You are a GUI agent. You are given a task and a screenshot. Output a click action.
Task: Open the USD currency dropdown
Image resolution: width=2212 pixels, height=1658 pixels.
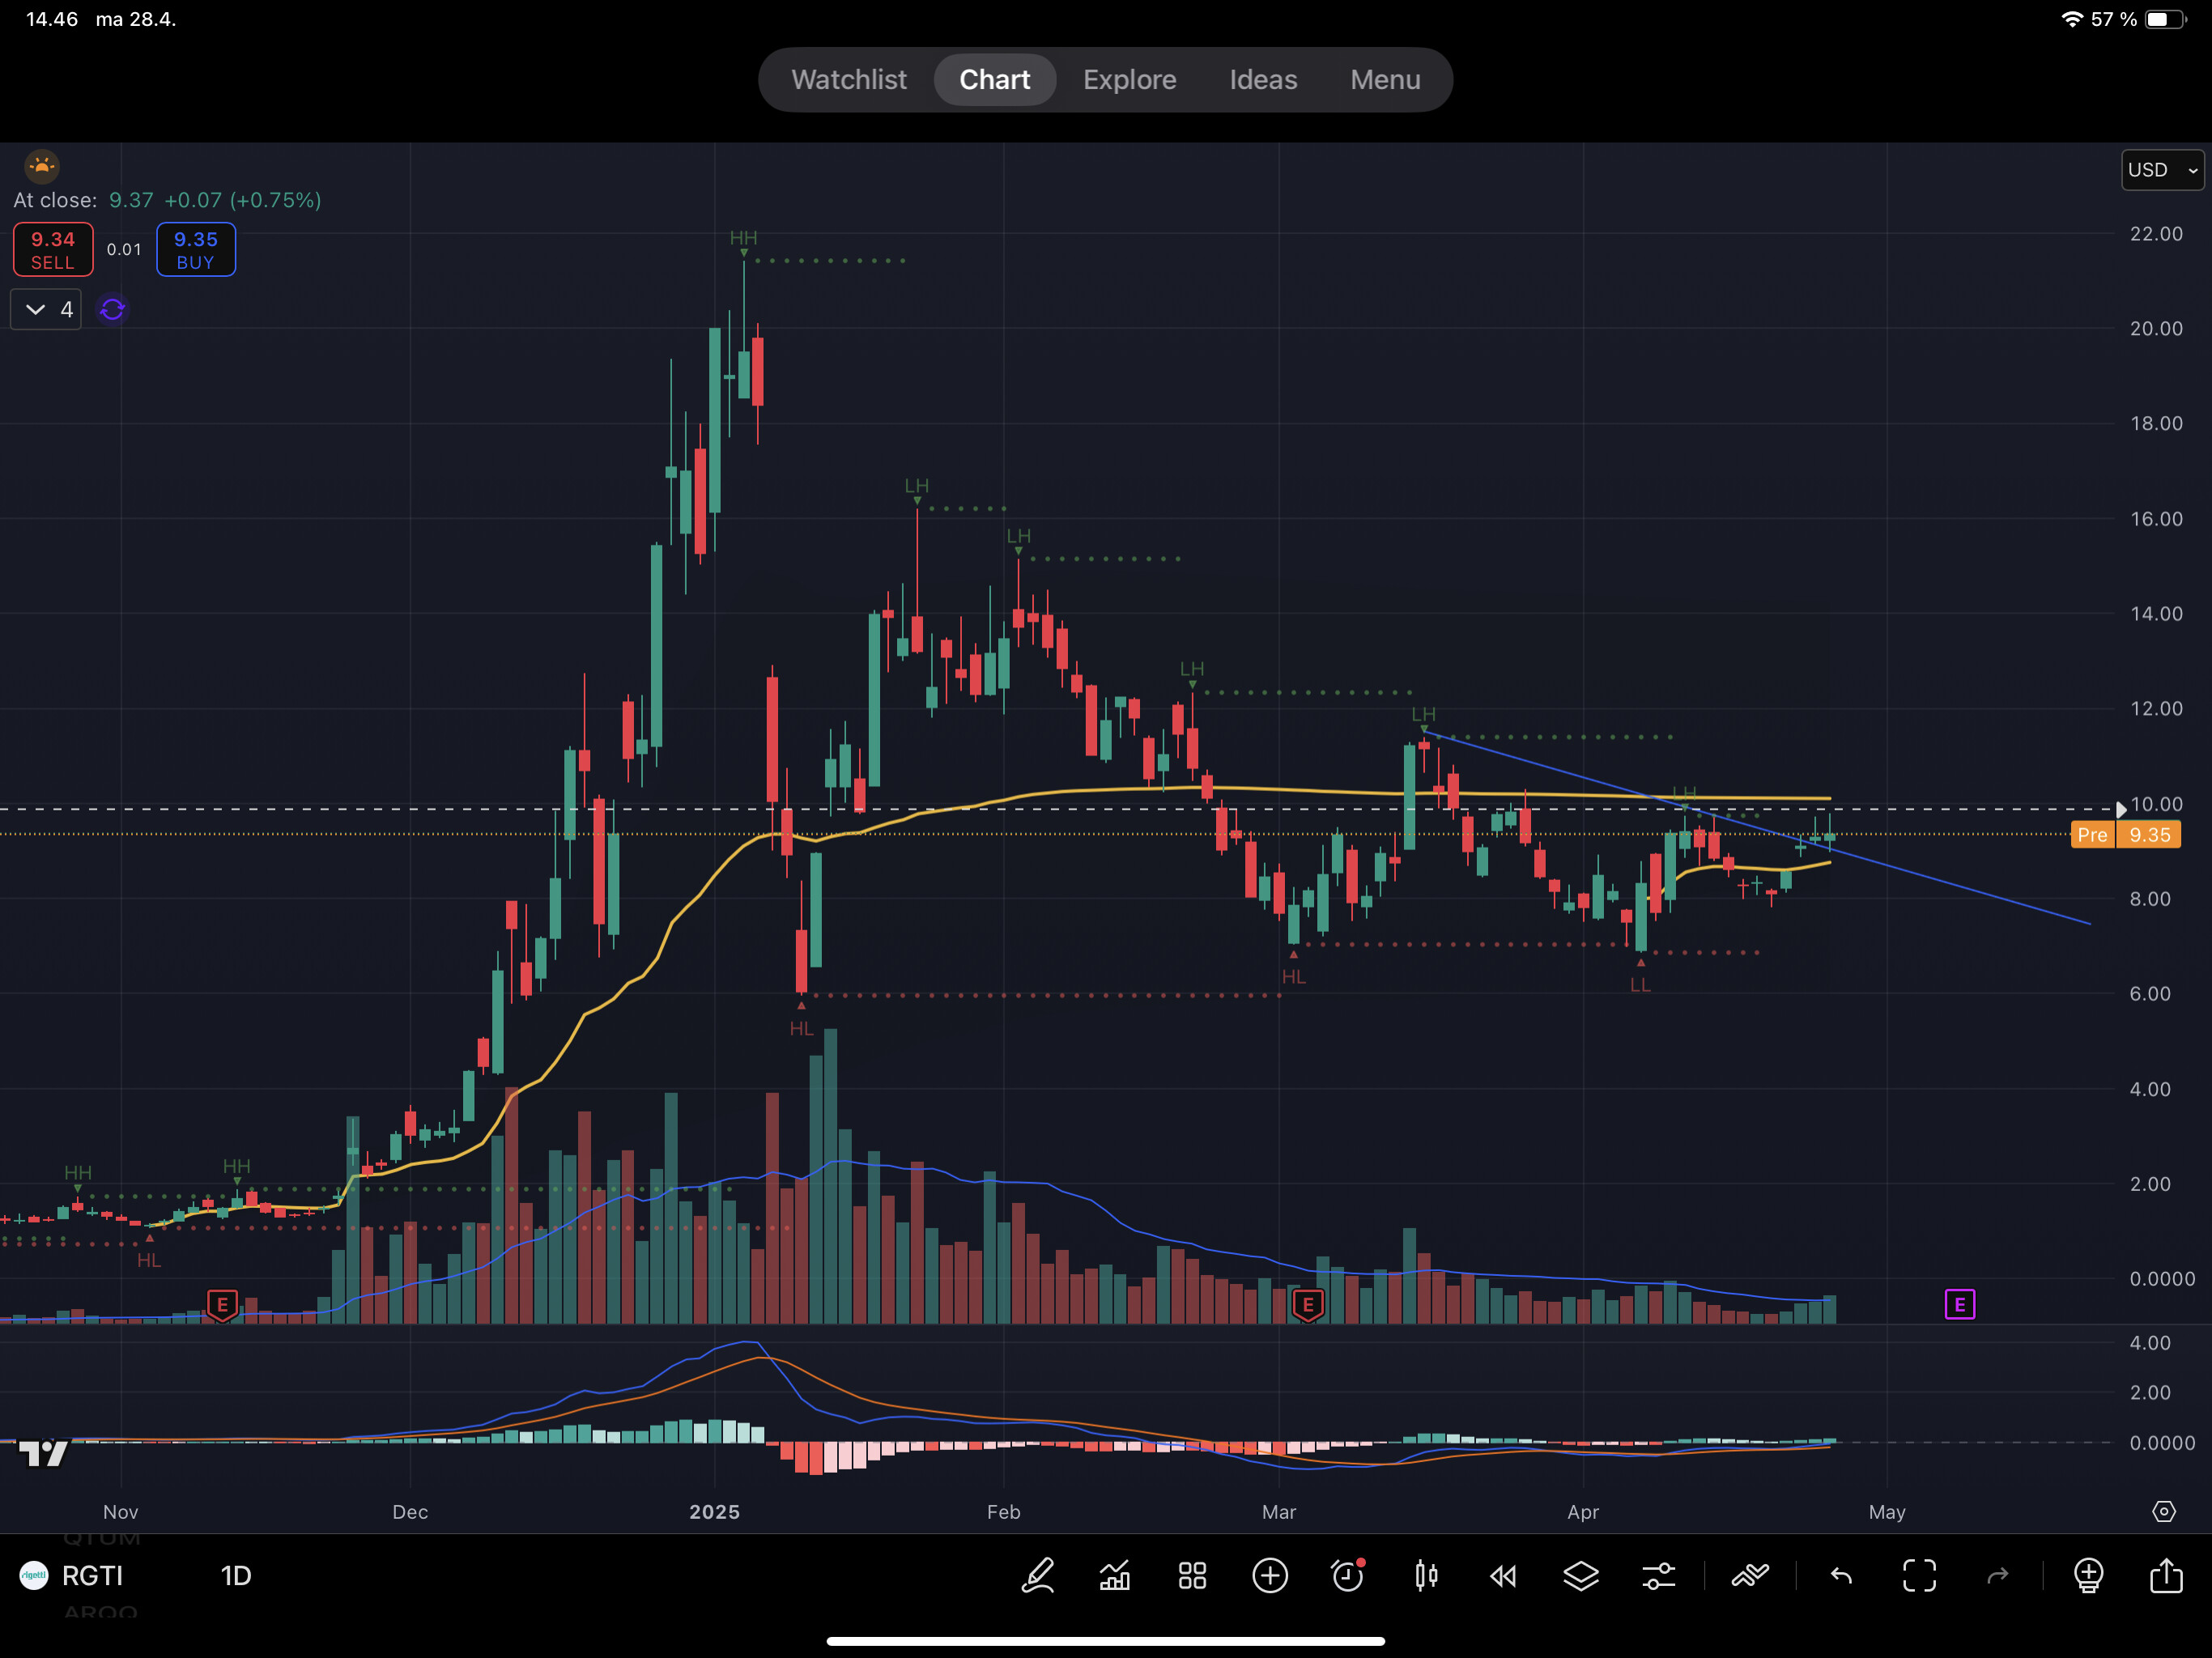pos(2162,170)
